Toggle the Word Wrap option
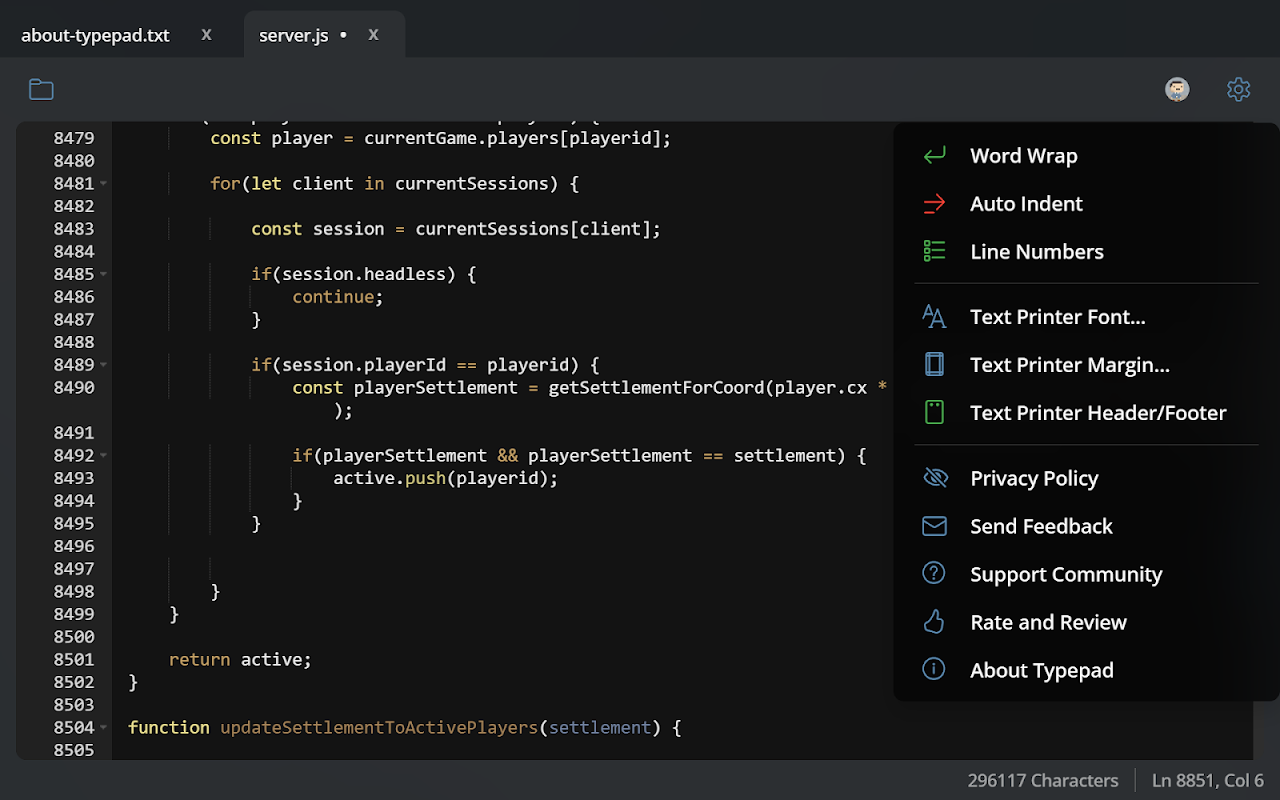This screenshot has height=800, width=1280. coord(1023,156)
